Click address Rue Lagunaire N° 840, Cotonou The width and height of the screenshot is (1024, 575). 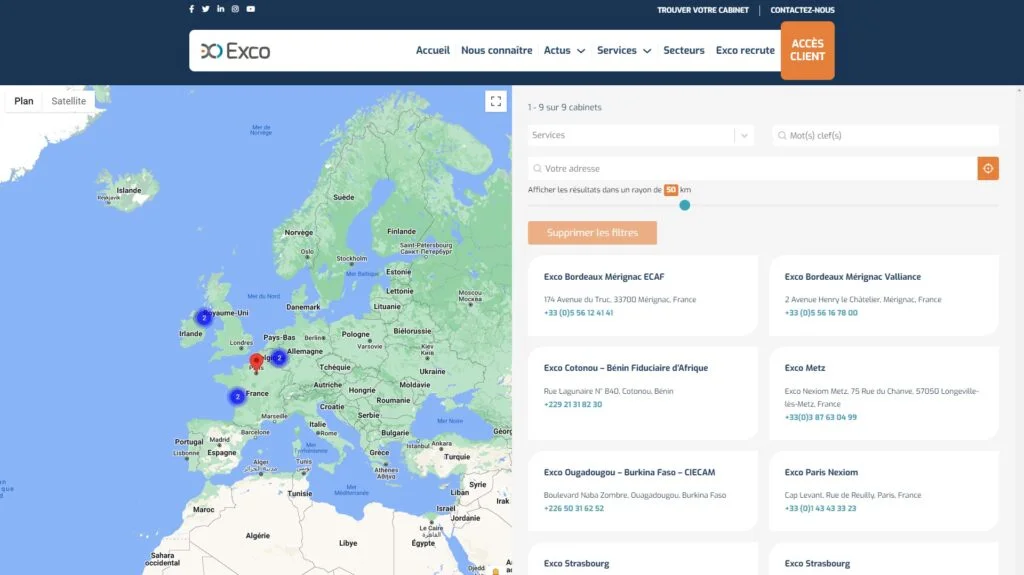(608, 391)
